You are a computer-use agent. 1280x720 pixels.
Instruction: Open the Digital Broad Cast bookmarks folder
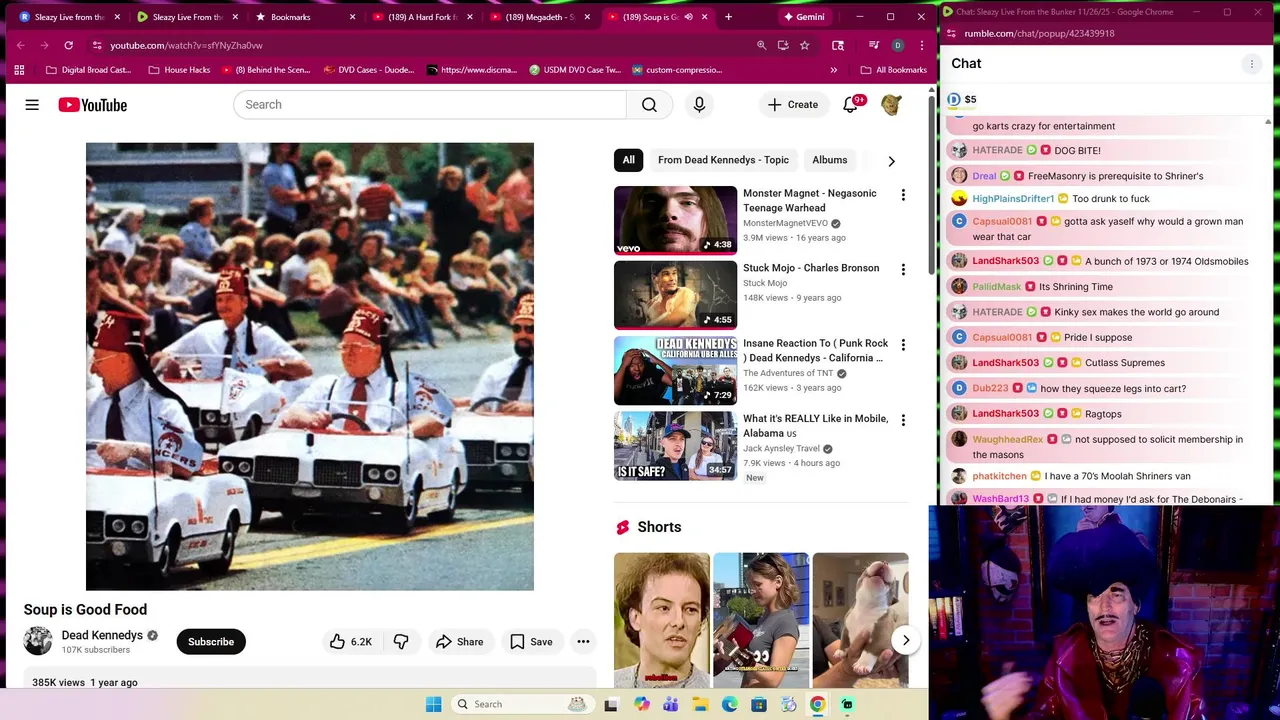(88, 70)
